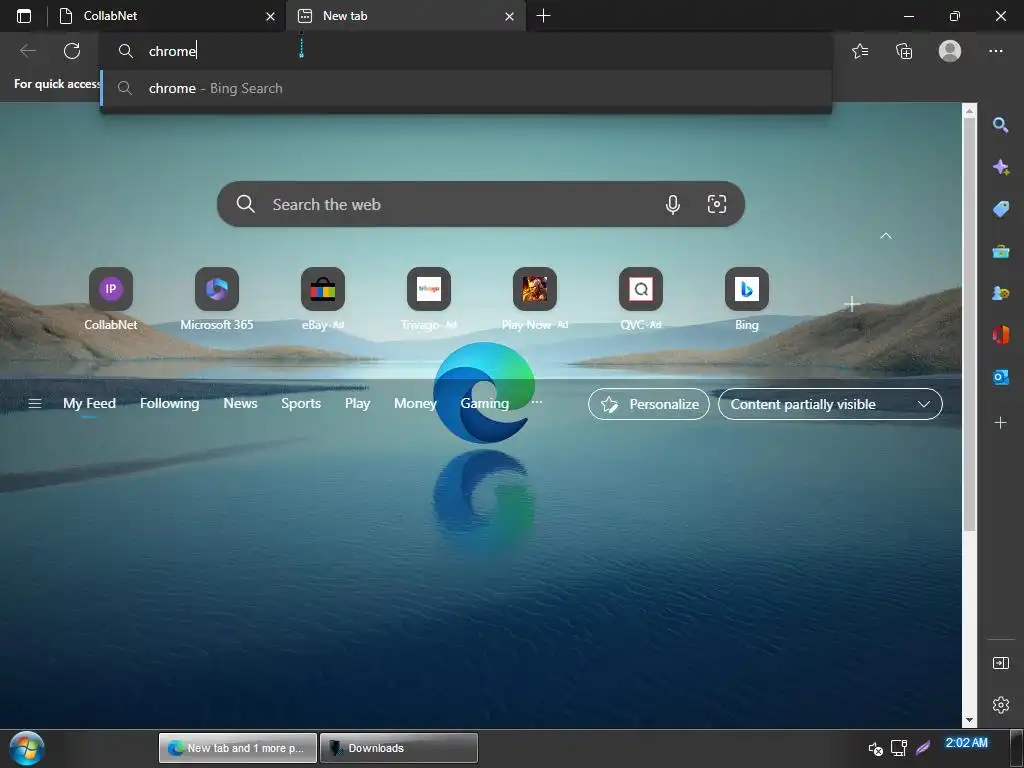The height and width of the screenshot is (768, 1024).
Task: Open visual search camera icon
Action: click(716, 204)
